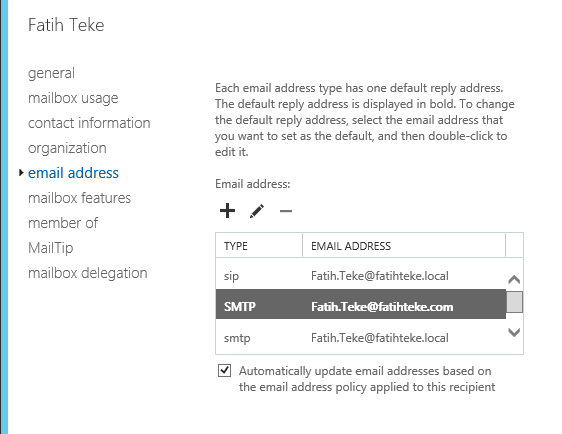Select the sip Fatih.Teke@fatihteke.local row

(x=361, y=276)
